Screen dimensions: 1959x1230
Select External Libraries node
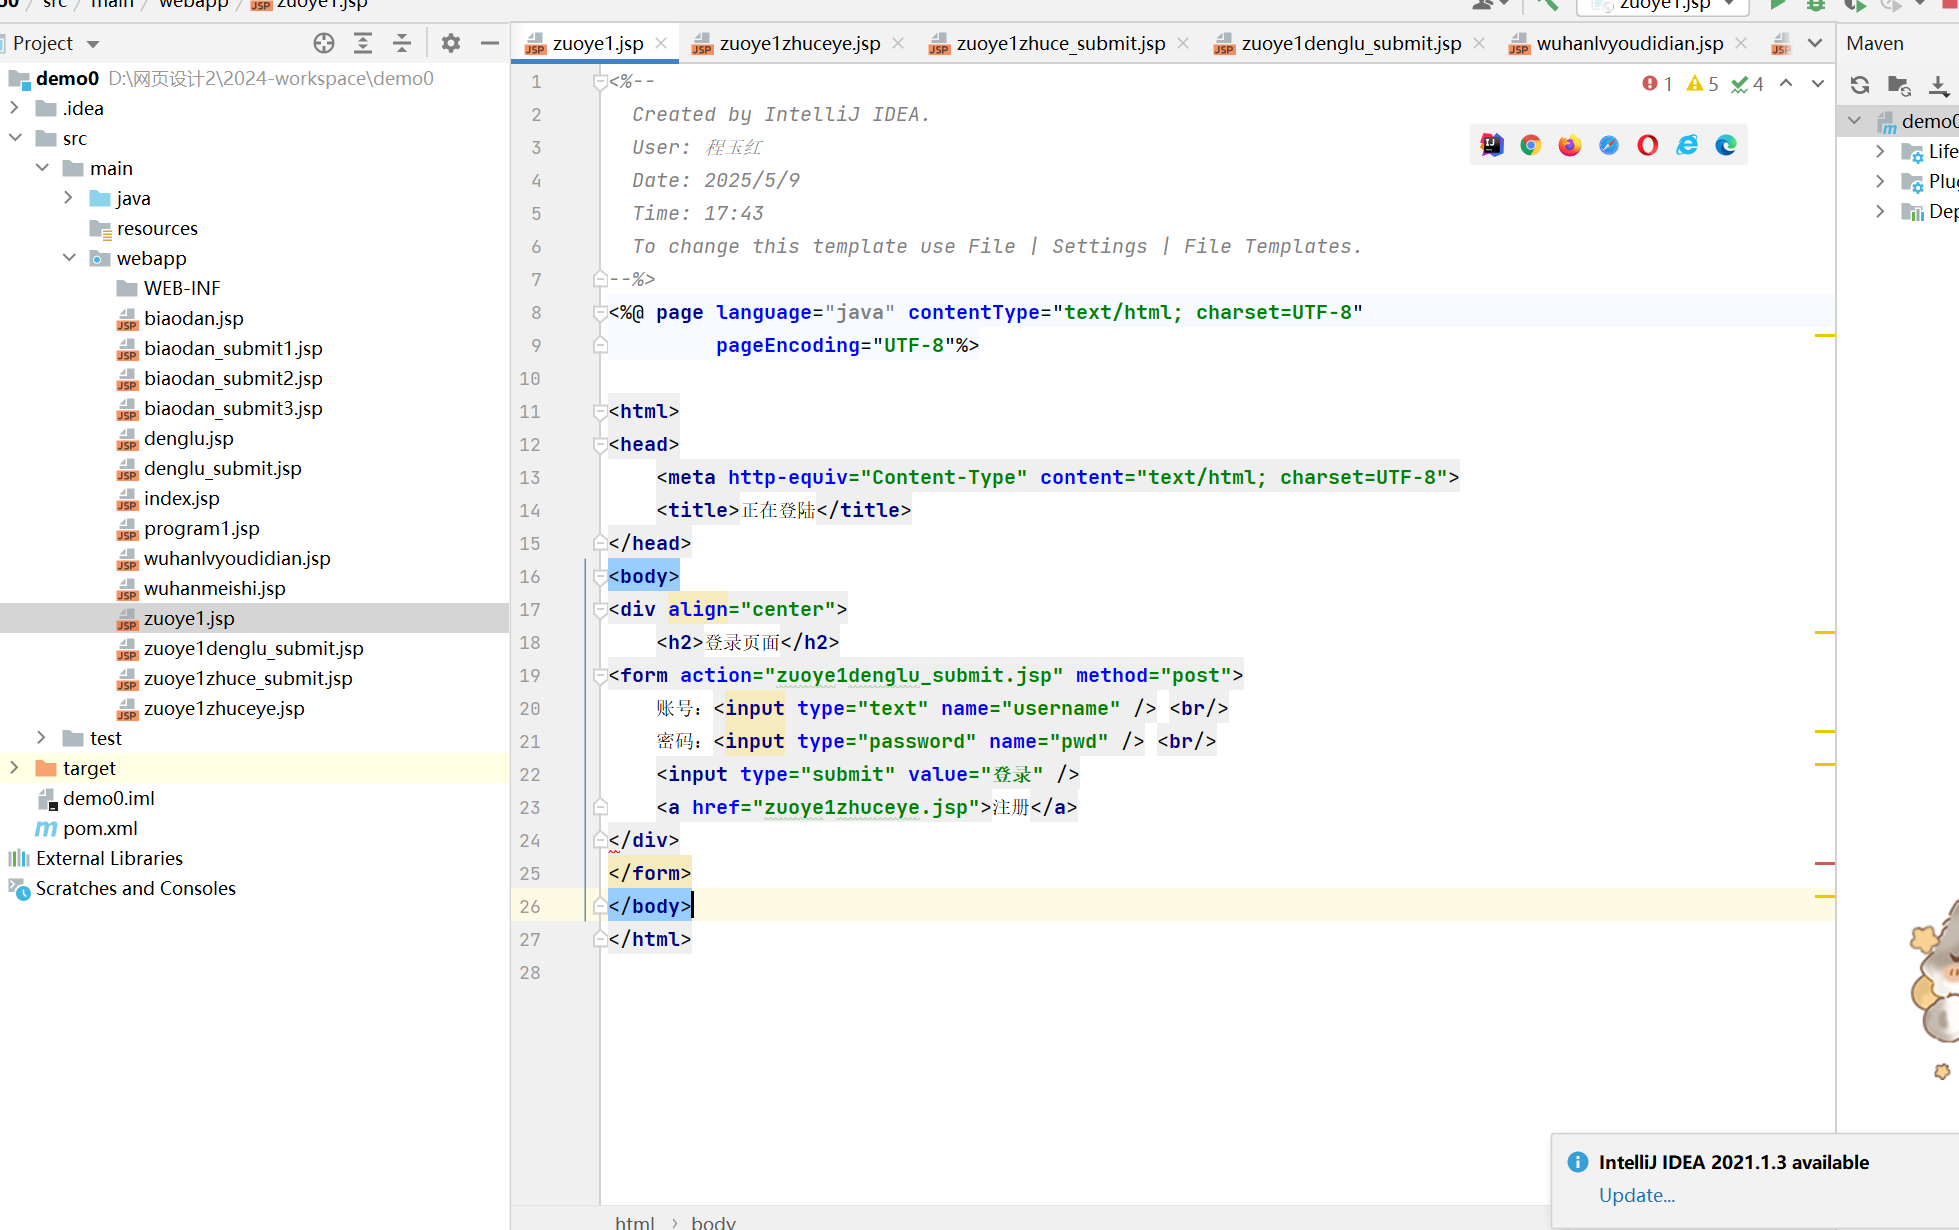[x=109, y=858]
